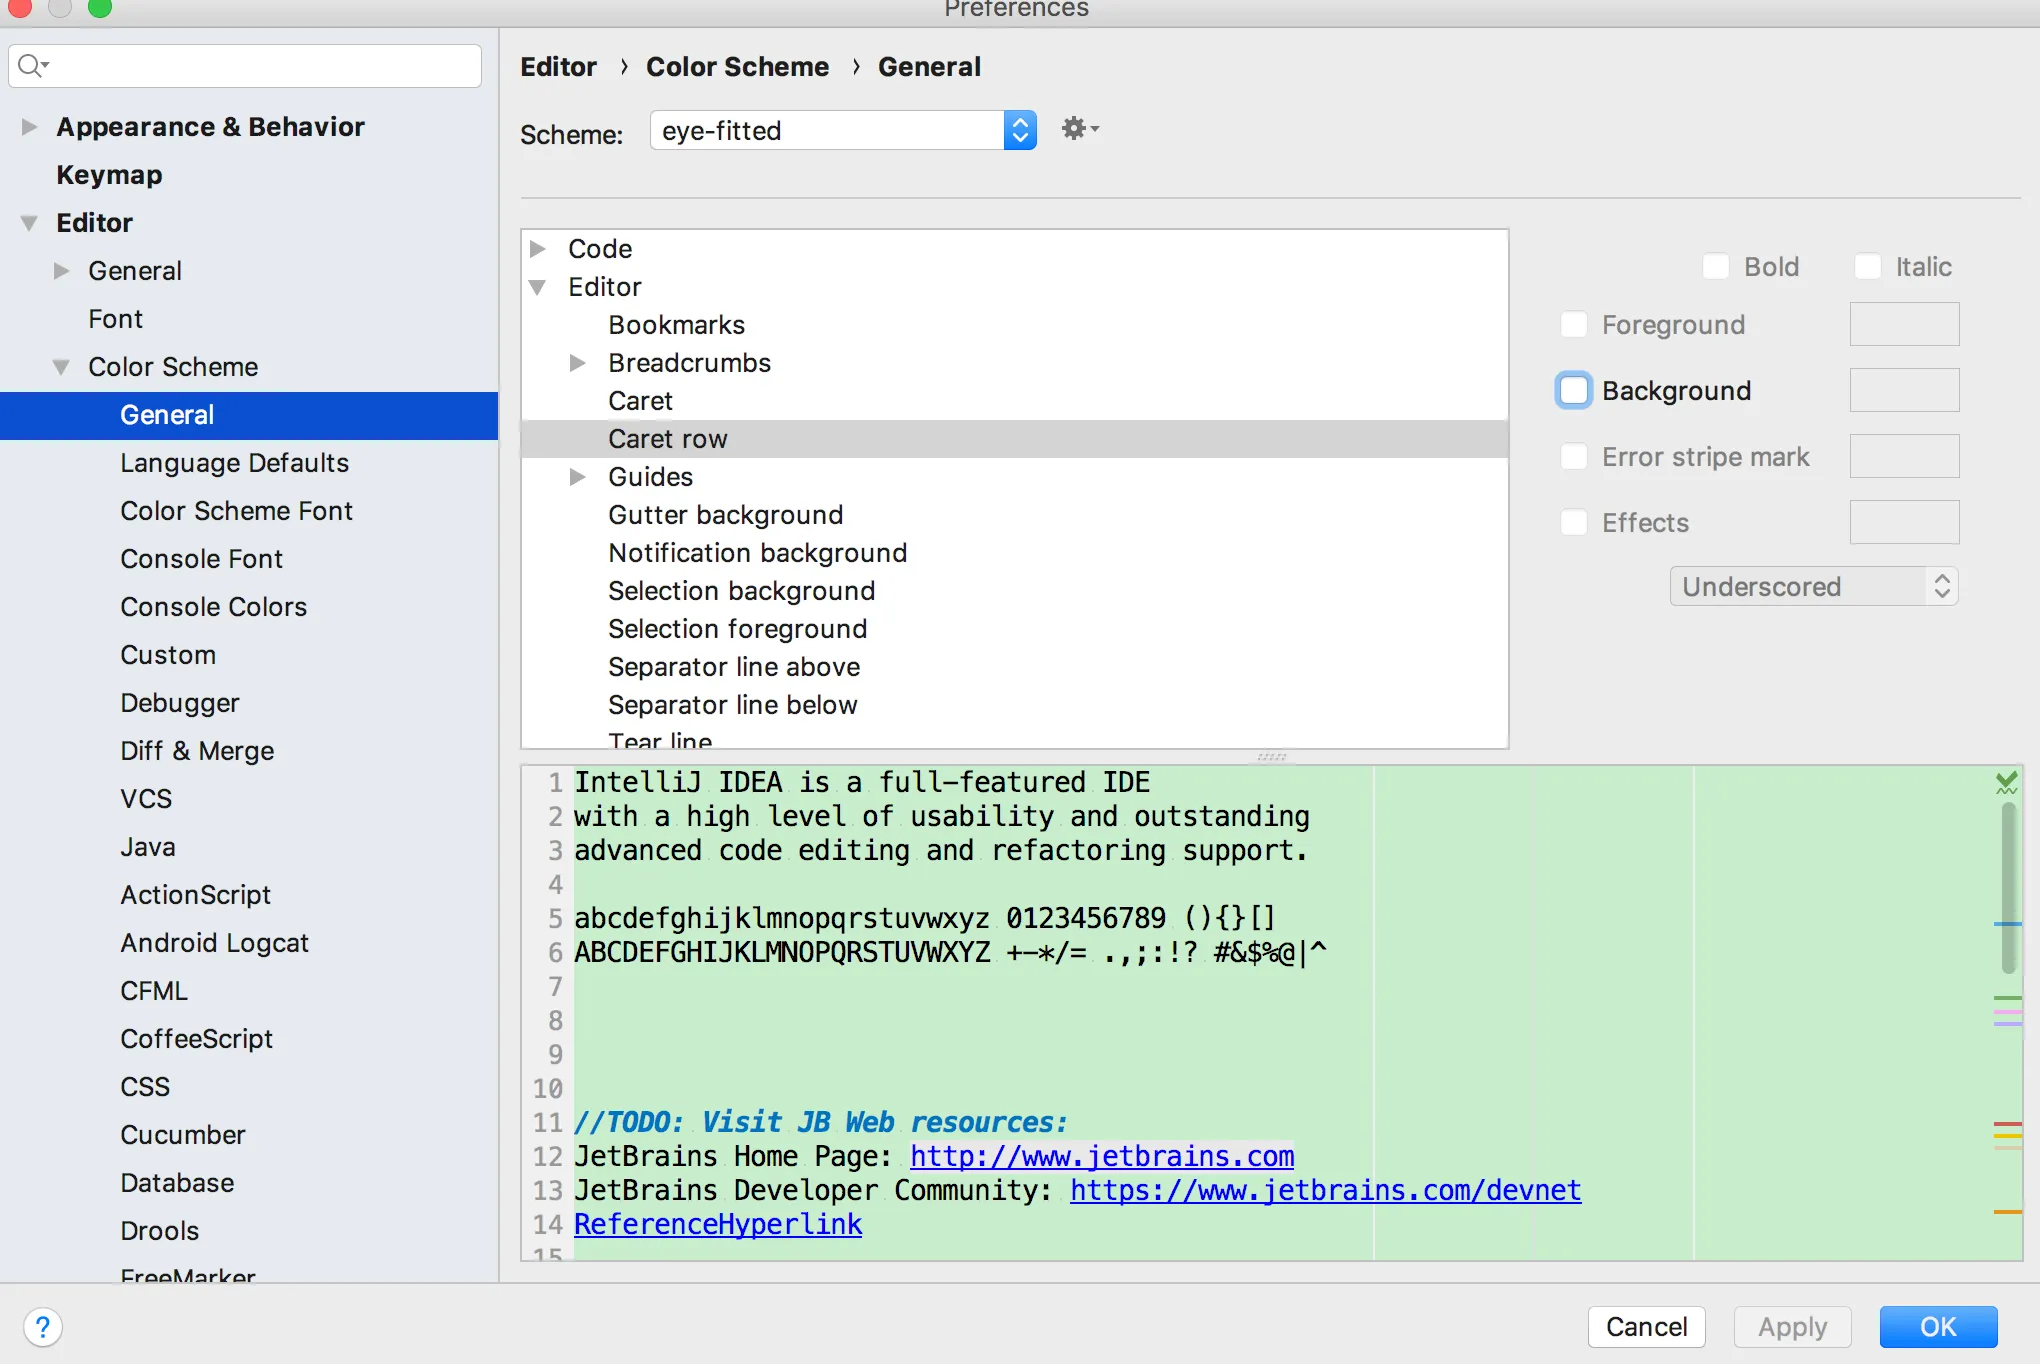Screen dimensions: 2040x1364
Task: Click the OK button
Action: click(x=1937, y=1327)
